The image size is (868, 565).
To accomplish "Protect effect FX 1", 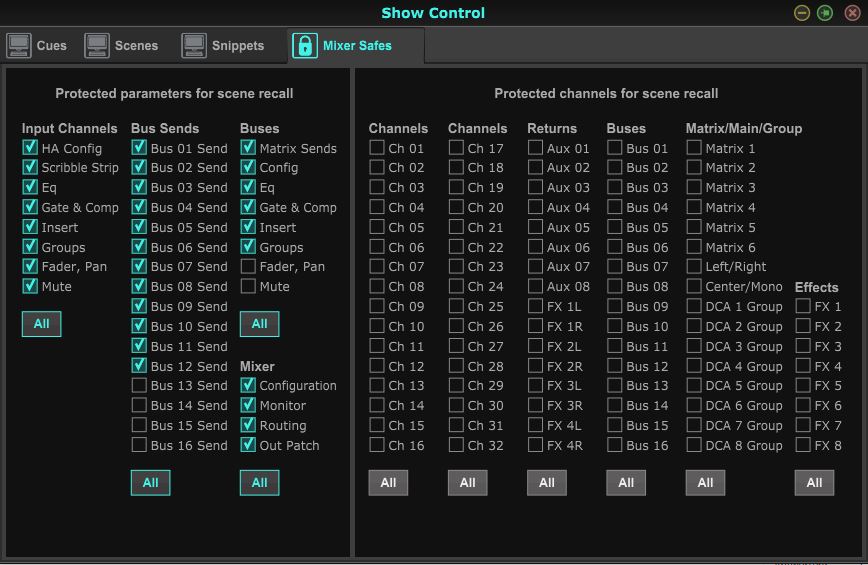I will [803, 306].
